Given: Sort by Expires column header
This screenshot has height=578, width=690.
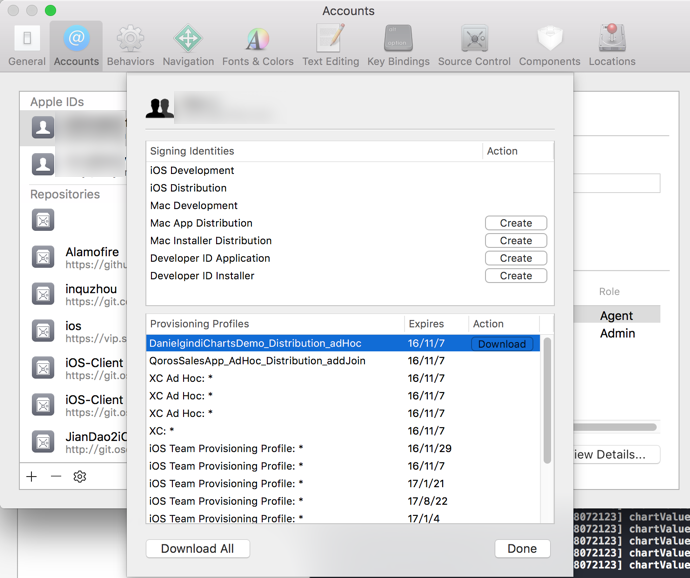Looking at the screenshot, I should pyautogui.click(x=436, y=324).
